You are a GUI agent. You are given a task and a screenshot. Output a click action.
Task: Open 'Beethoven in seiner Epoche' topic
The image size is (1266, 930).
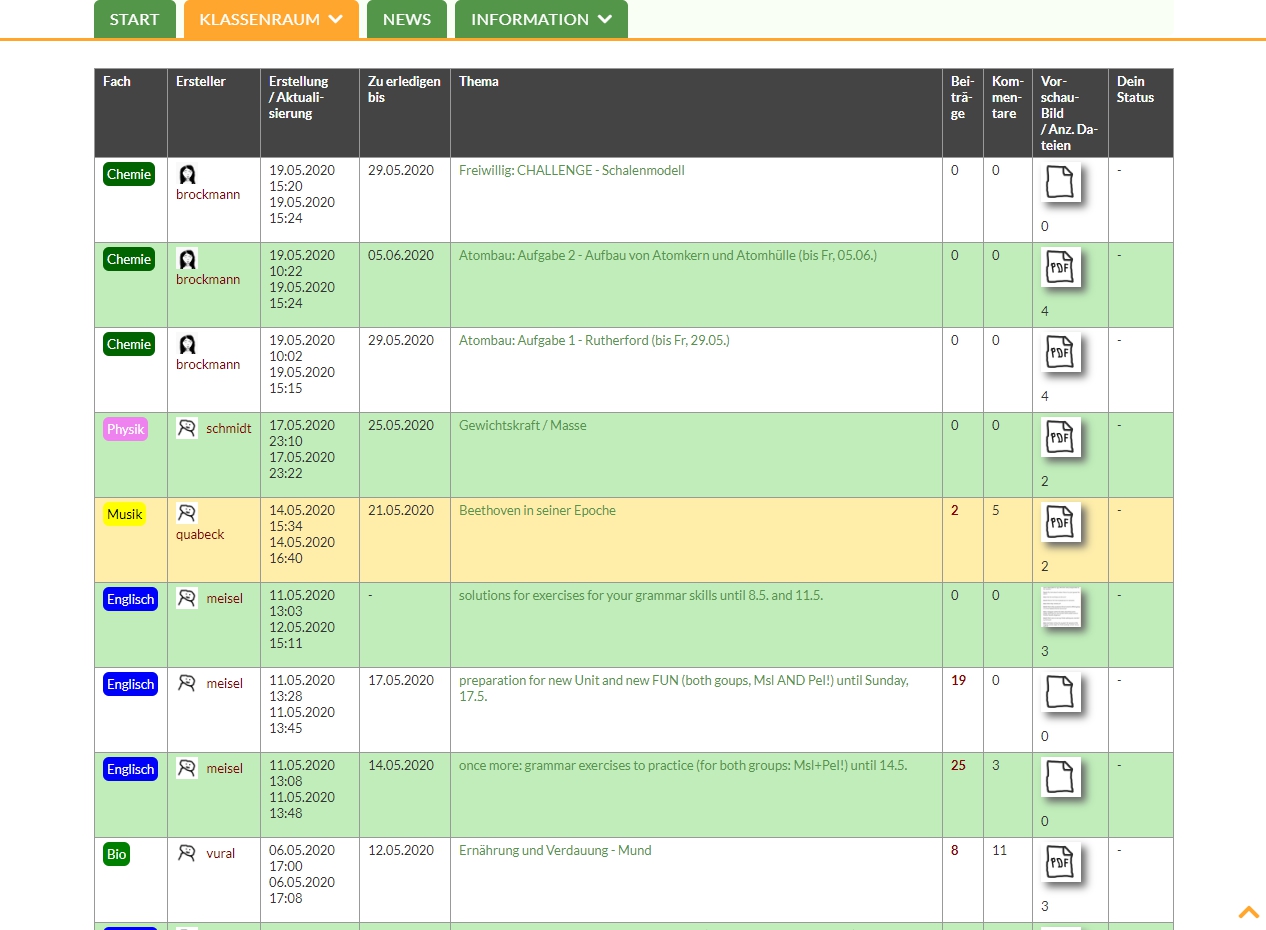pyautogui.click(x=537, y=510)
